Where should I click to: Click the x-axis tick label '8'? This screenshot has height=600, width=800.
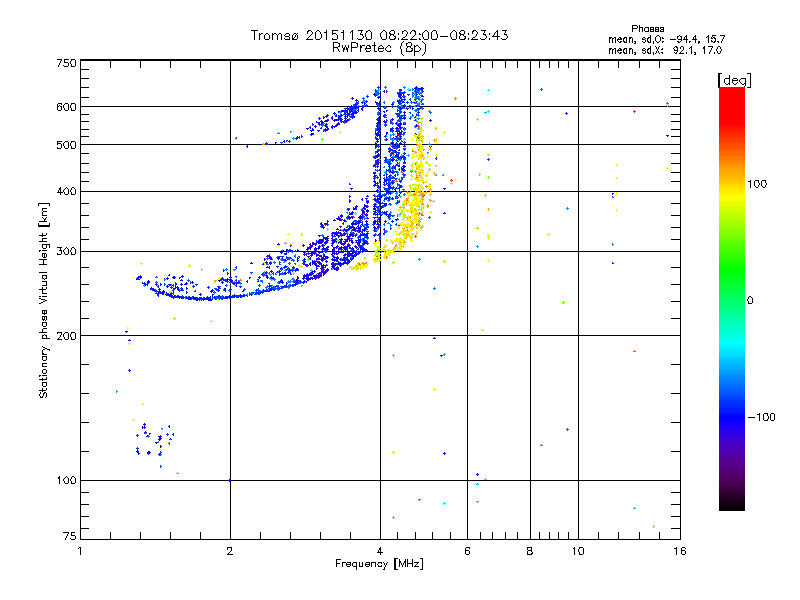[x=530, y=551]
